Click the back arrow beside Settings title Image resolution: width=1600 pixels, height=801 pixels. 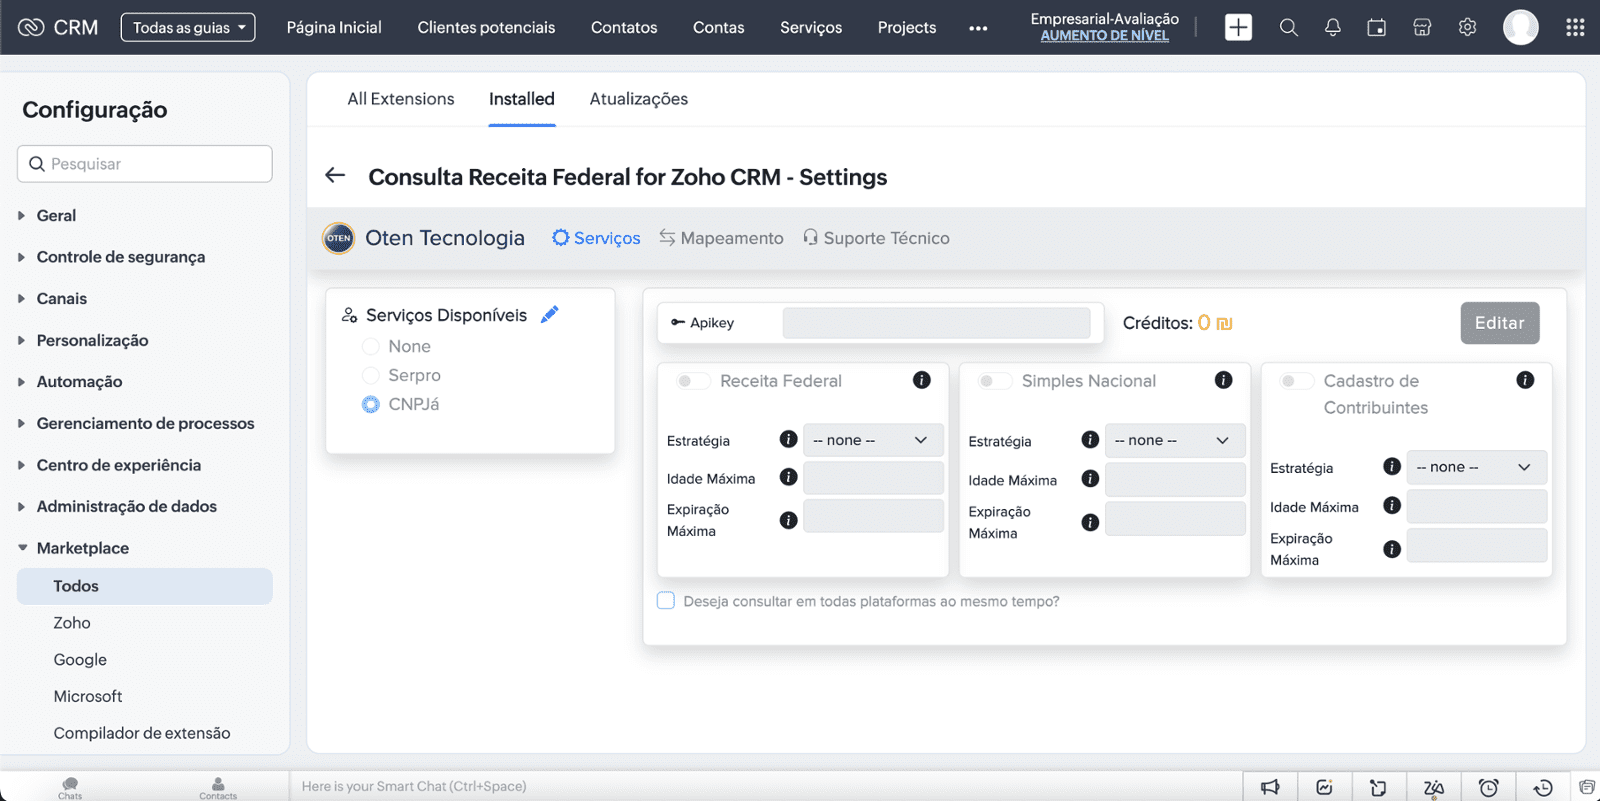(x=335, y=176)
